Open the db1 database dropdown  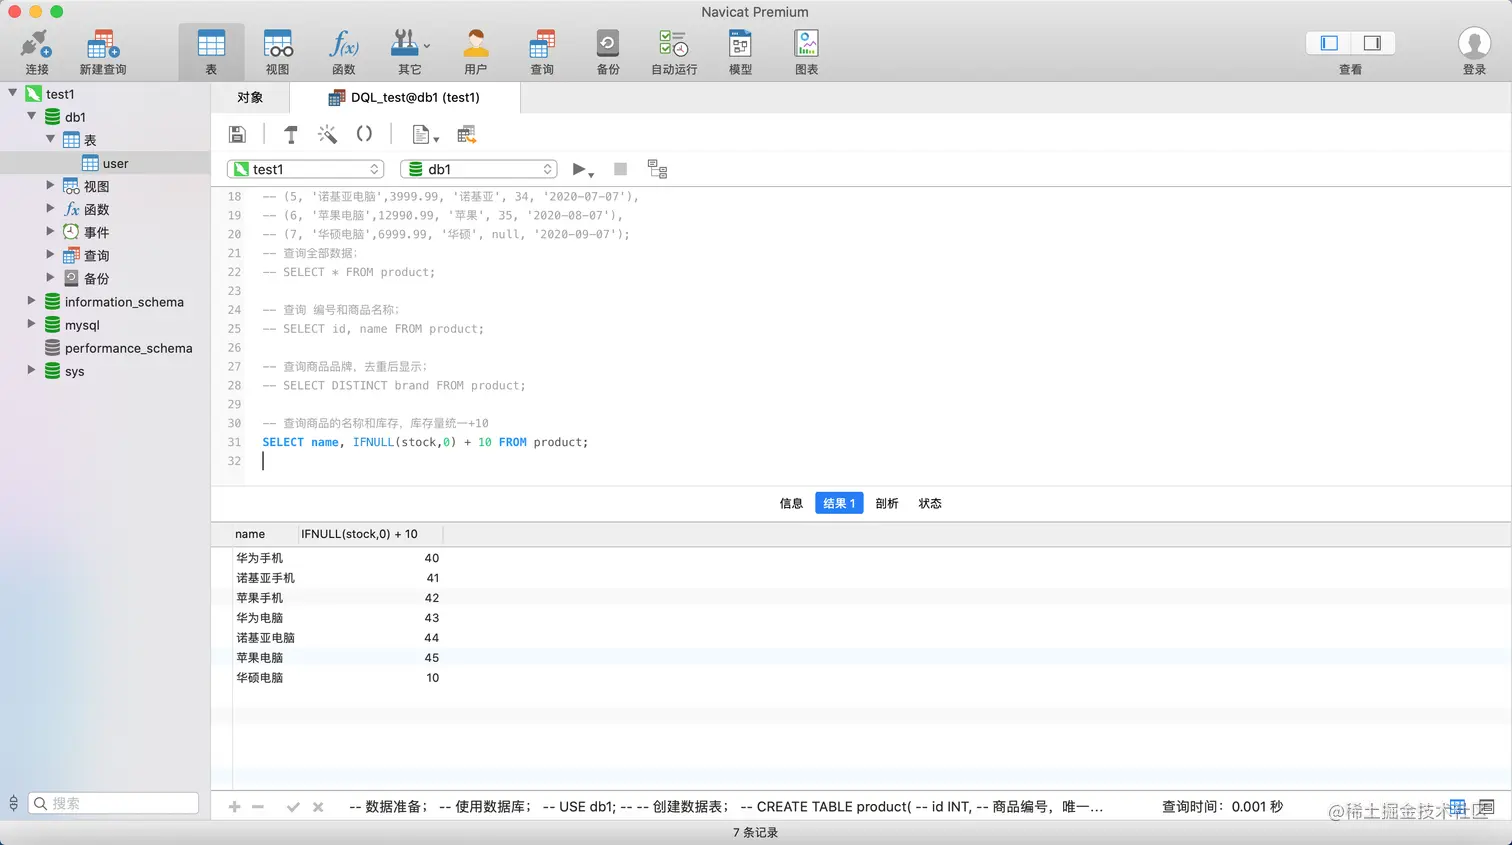click(x=479, y=169)
